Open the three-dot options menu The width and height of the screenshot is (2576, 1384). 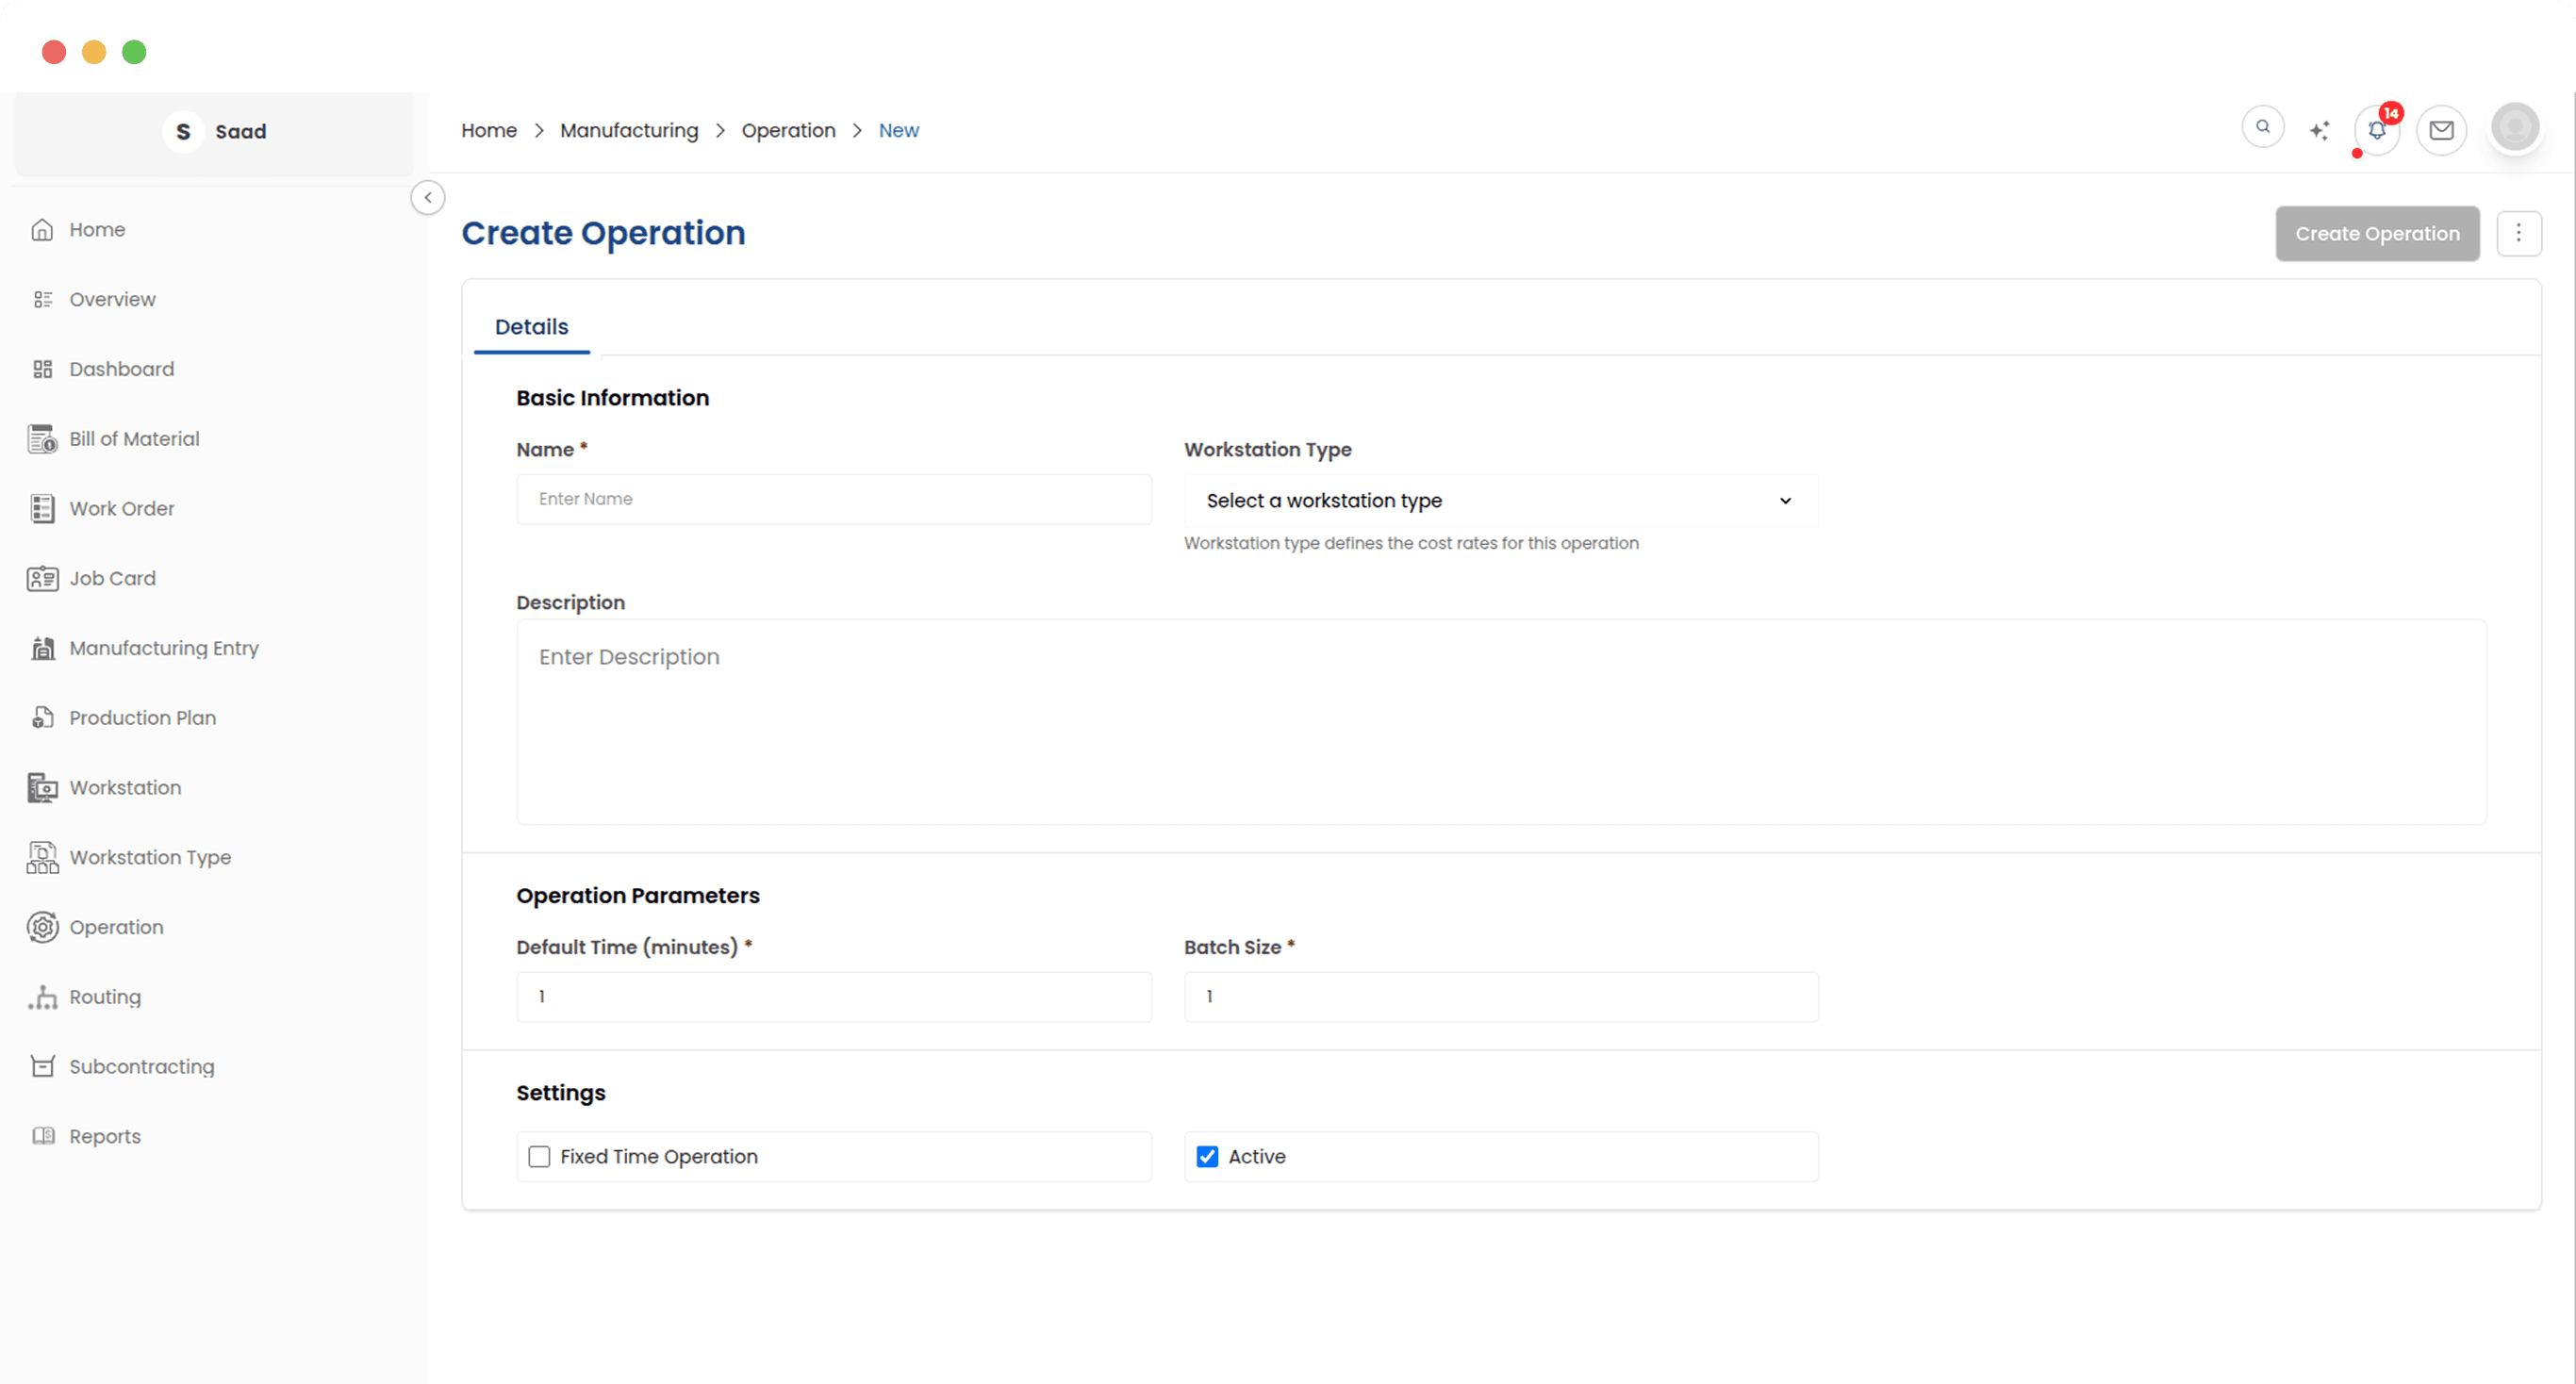click(2519, 233)
